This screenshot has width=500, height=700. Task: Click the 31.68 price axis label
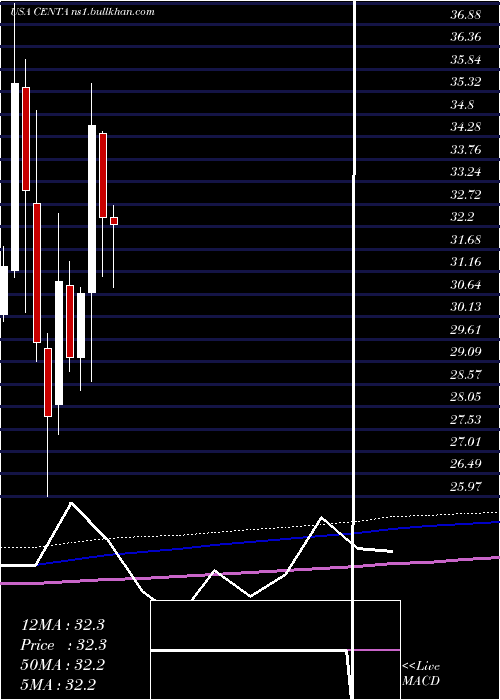click(x=466, y=240)
